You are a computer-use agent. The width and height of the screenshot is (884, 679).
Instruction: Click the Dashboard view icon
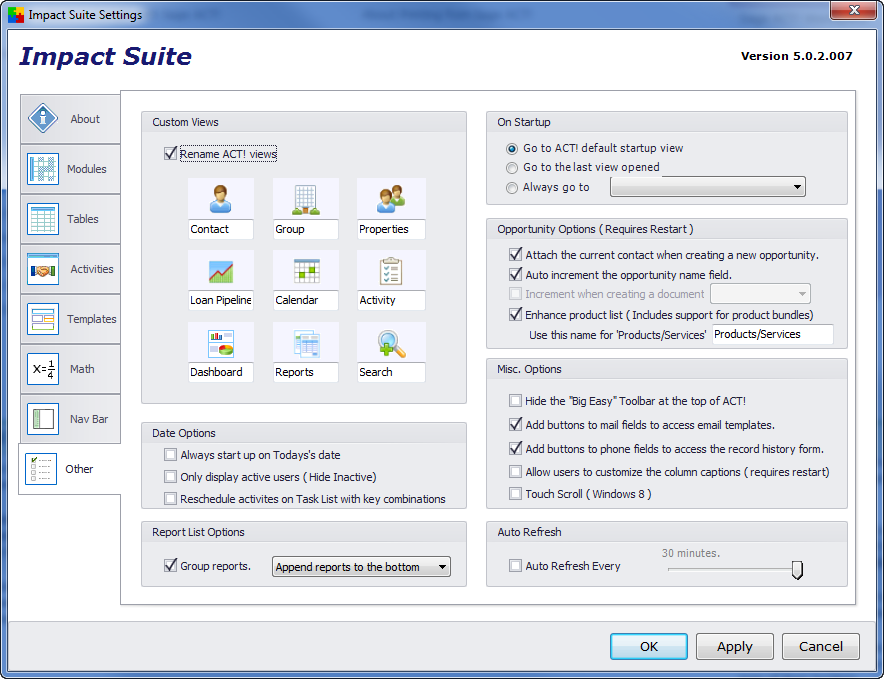point(221,343)
